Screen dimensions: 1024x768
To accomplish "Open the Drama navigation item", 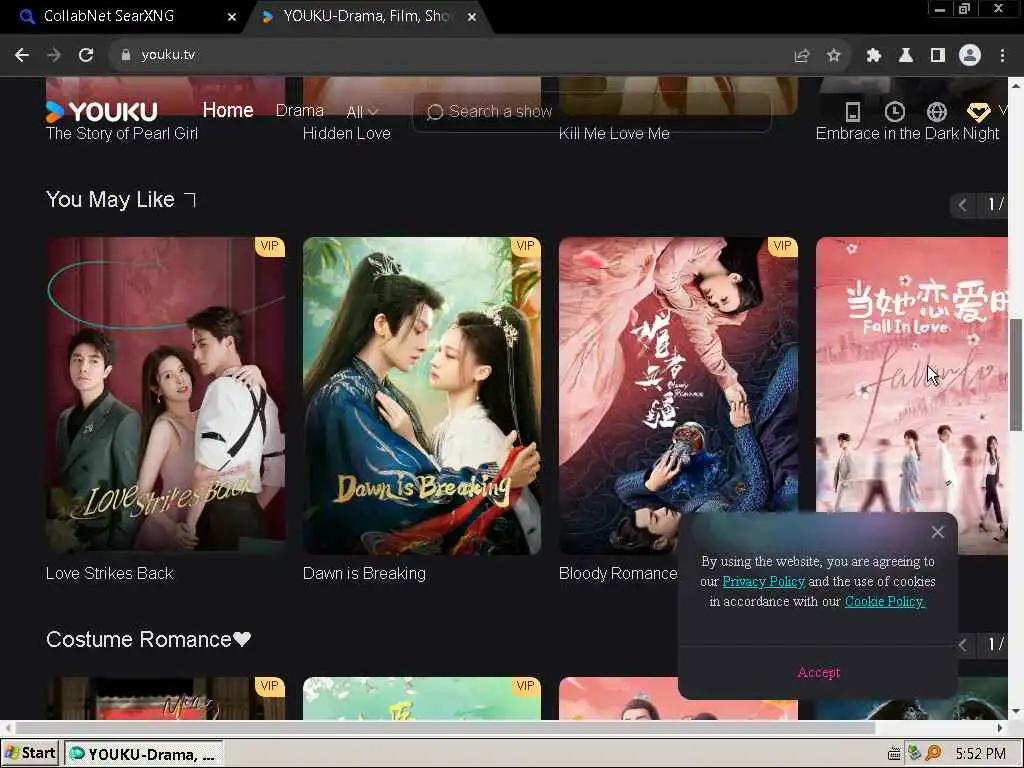I will [x=300, y=110].
